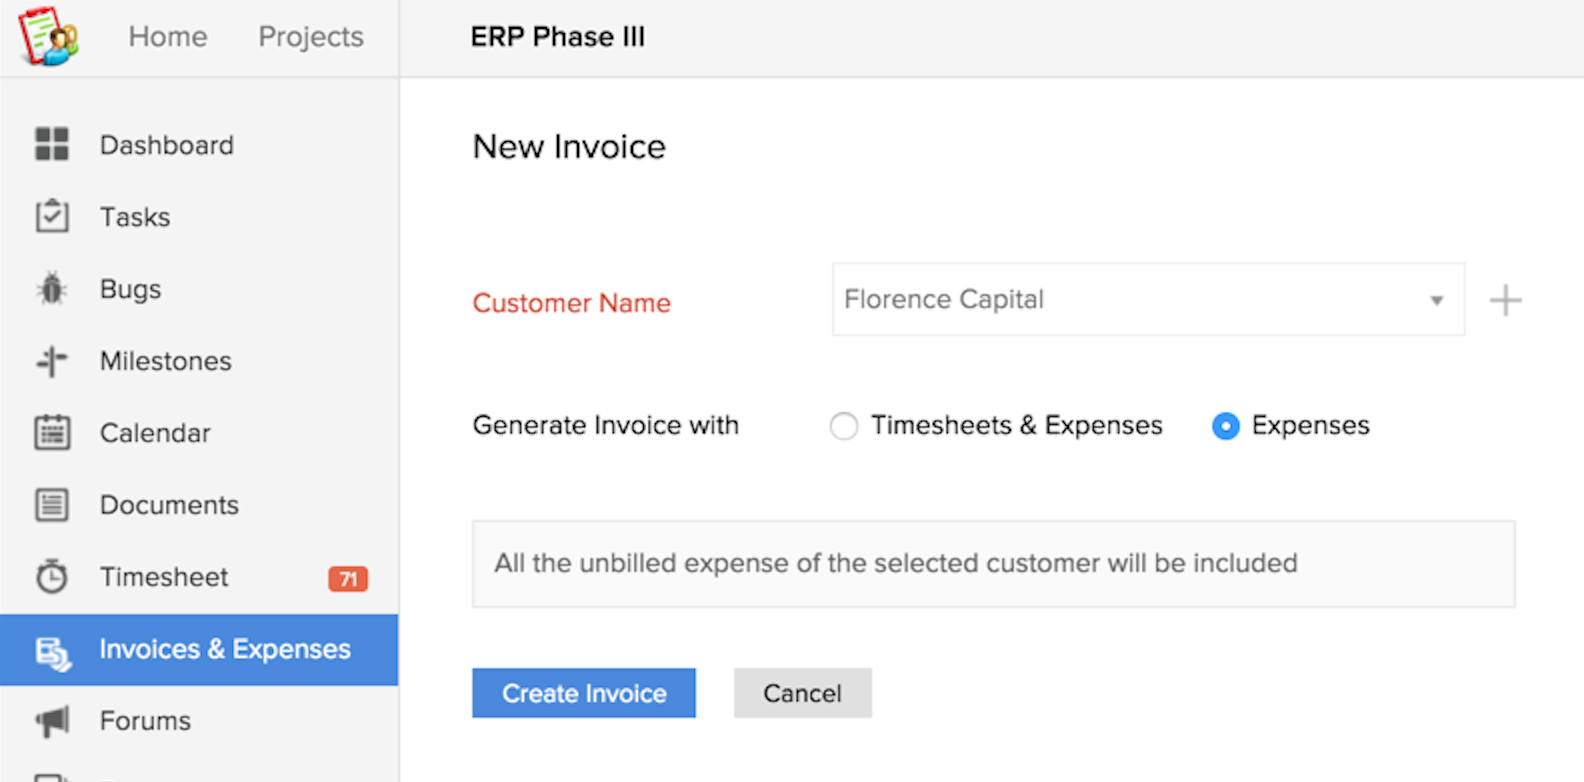
Task: Click the Forums megaphone icon
Action: click(x=52, y=721)
